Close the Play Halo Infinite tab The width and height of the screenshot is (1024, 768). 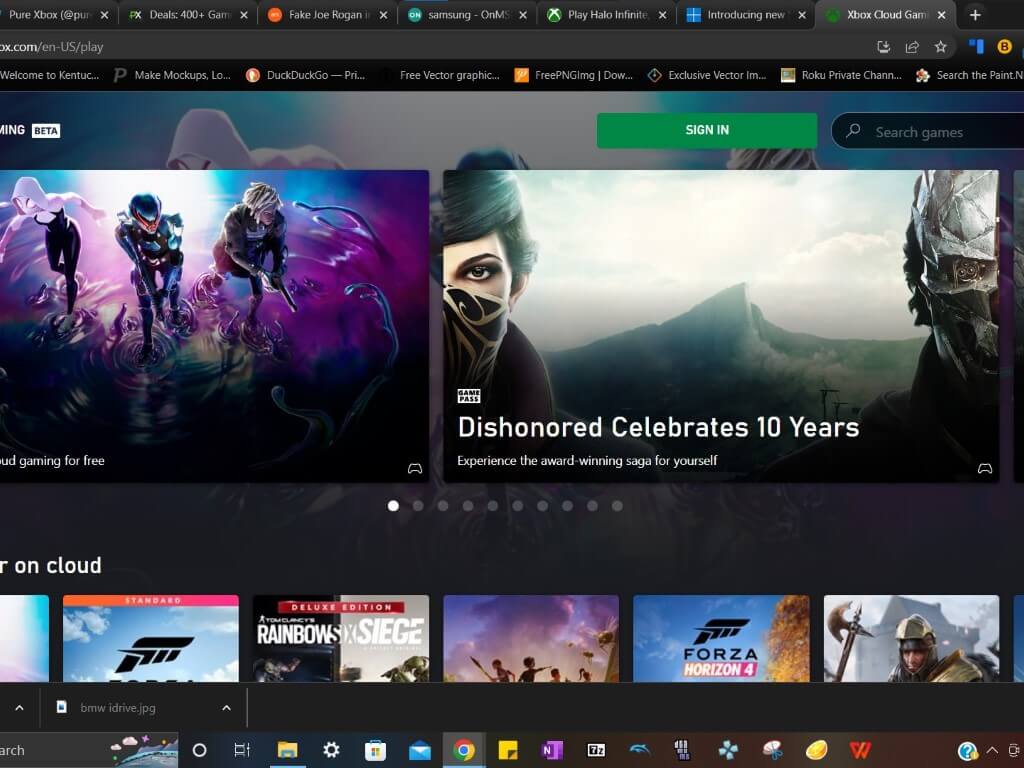662,14
